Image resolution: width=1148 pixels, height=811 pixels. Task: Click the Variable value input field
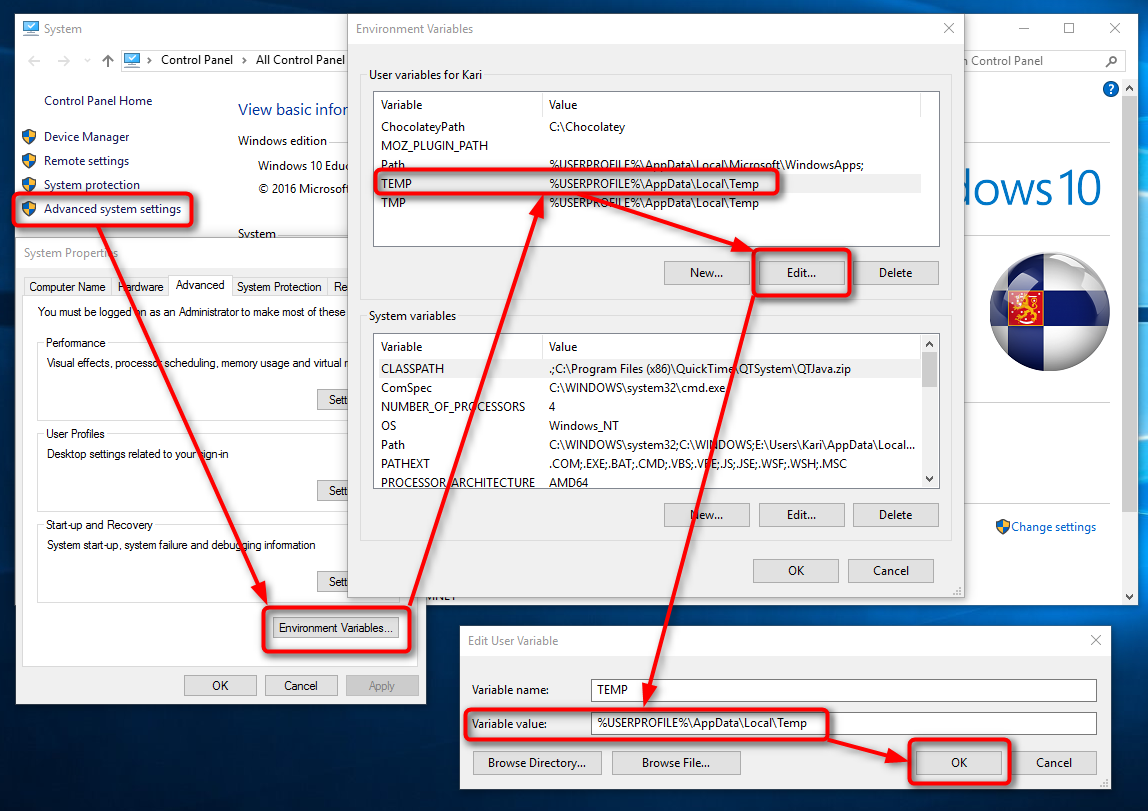(843, 723)
